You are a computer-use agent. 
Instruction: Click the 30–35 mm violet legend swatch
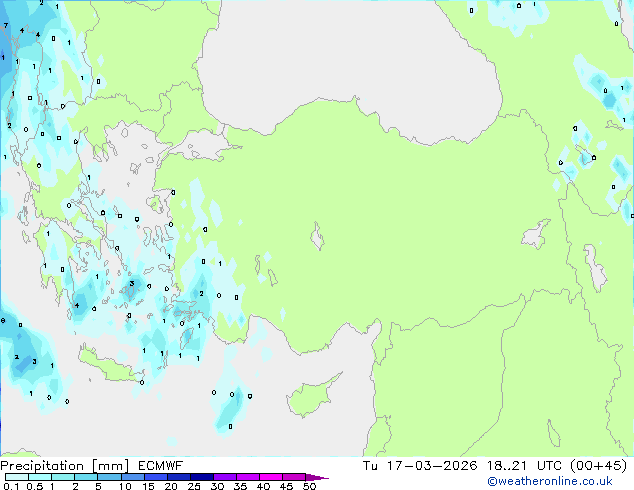click(224, 477)
